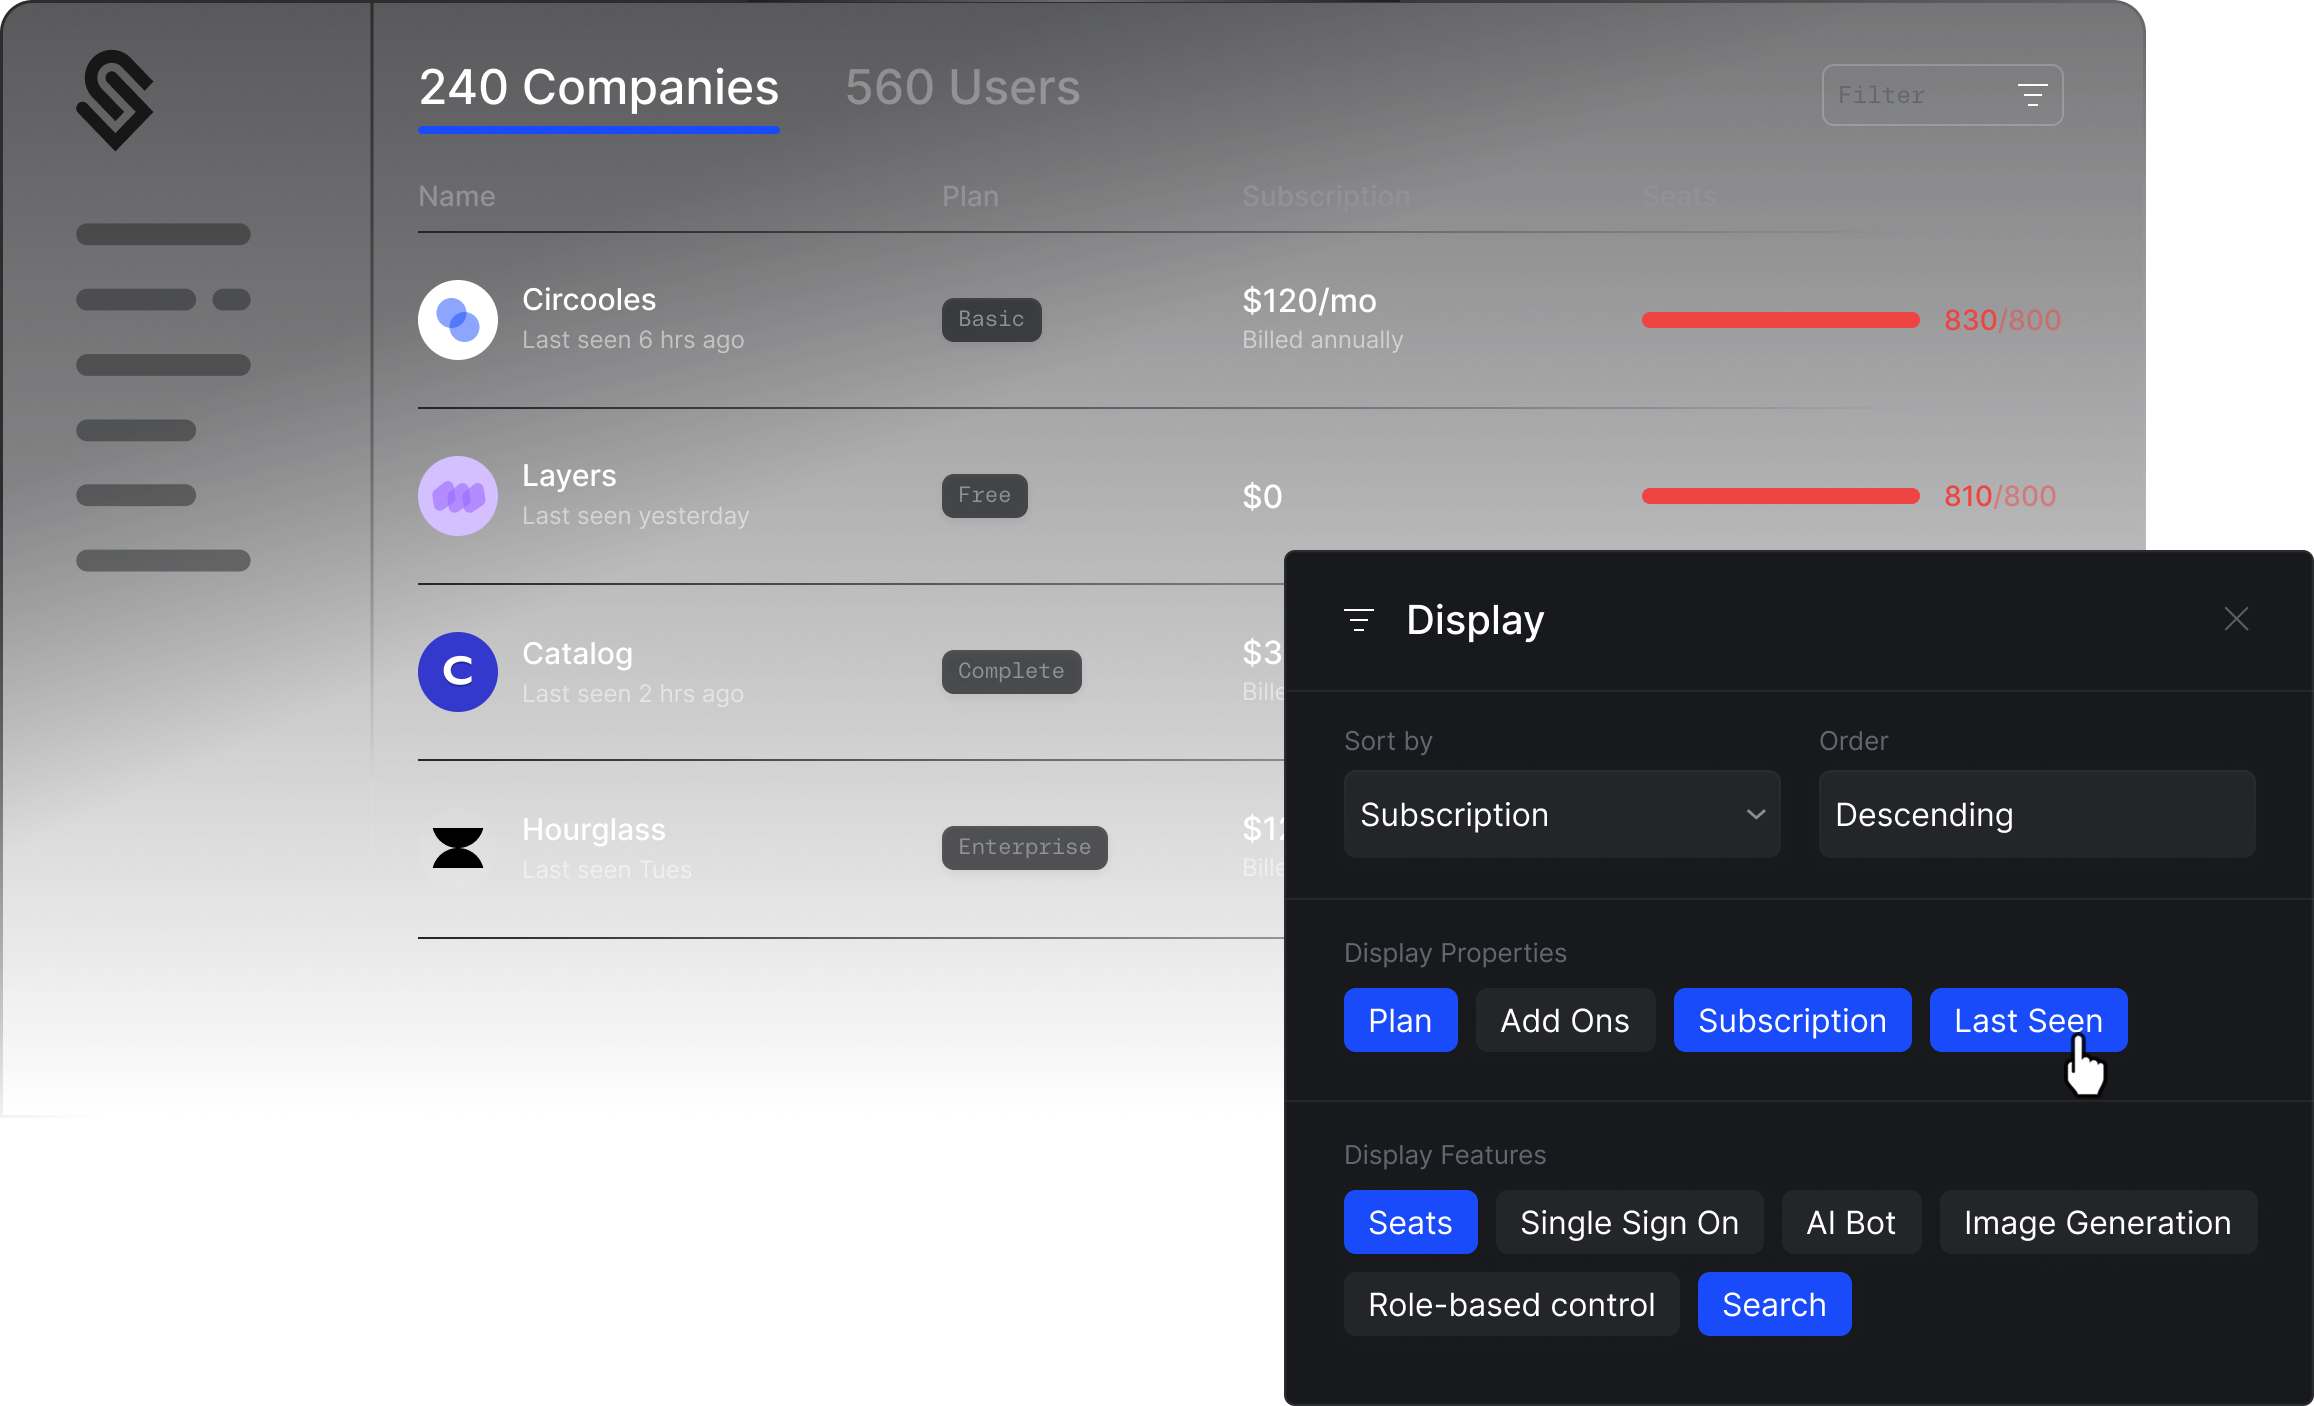Enable the Single Sign On feature chip
The width and height of the screenshot is (2314, 1406).
pos(1629,1222)
